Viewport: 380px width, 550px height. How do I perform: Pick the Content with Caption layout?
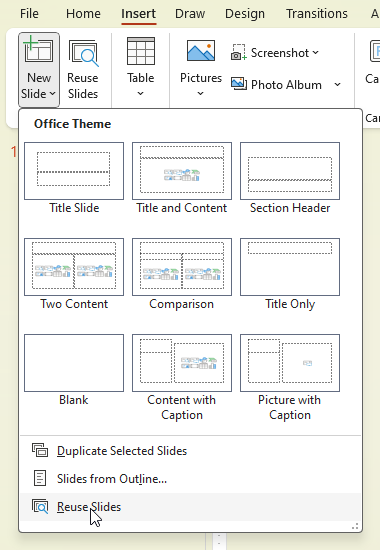point(182,378)
